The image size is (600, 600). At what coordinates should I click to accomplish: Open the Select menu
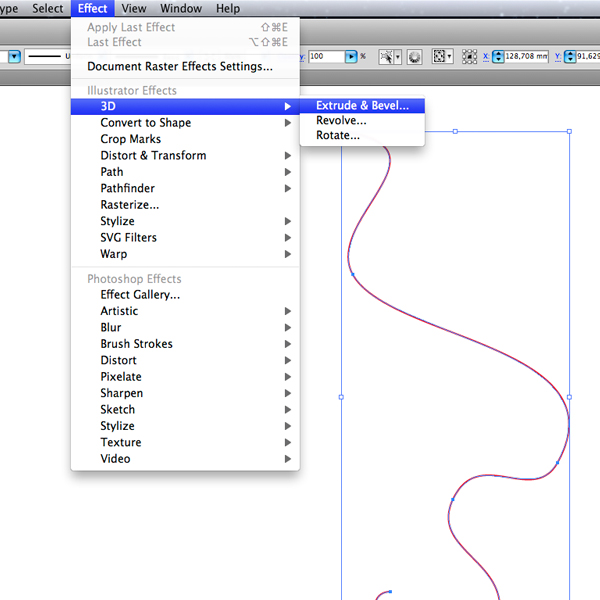click(x=47, y=8)
